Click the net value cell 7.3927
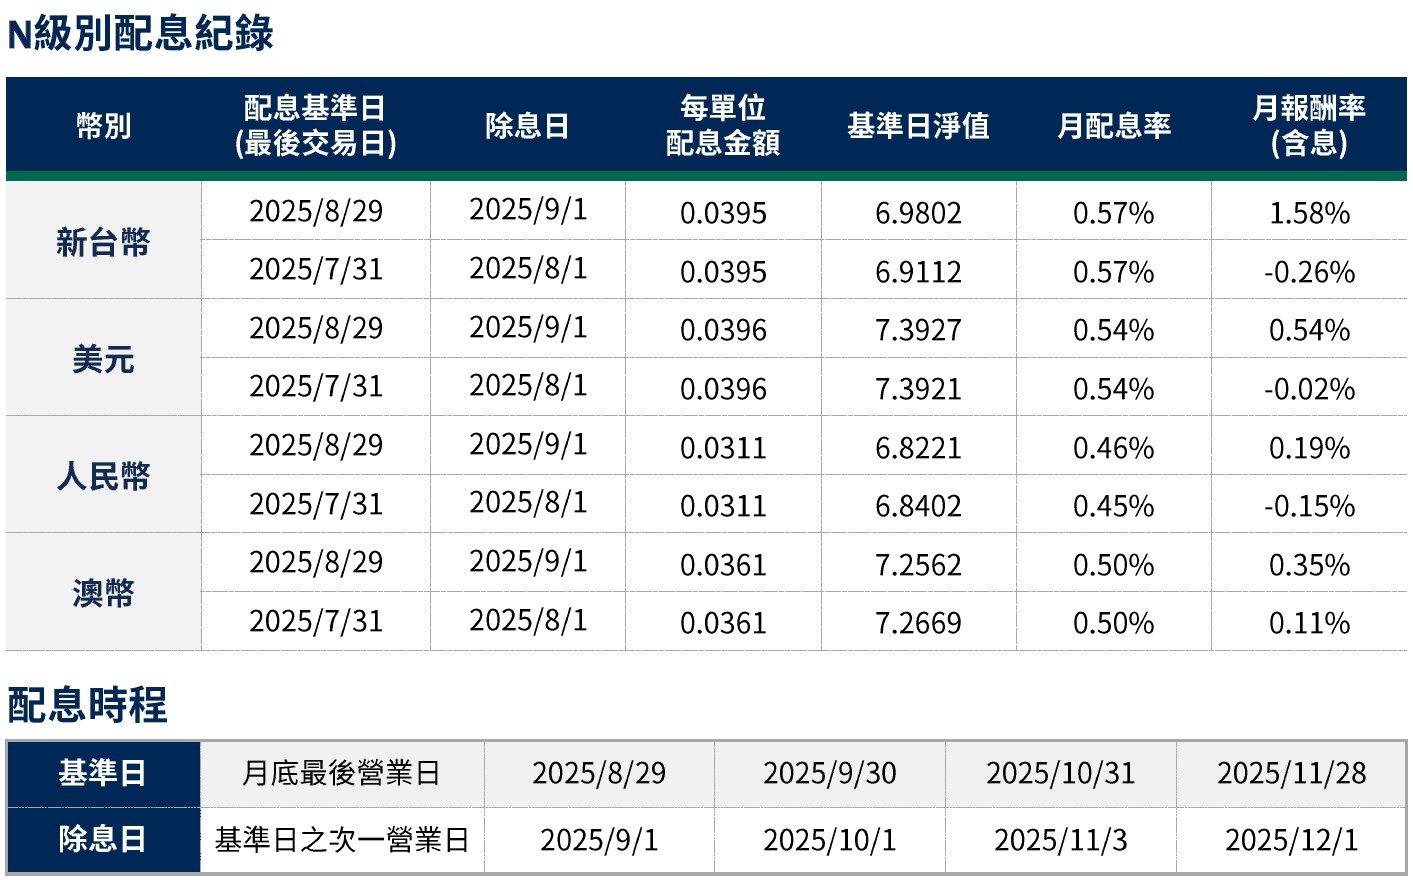 (918, 330)
